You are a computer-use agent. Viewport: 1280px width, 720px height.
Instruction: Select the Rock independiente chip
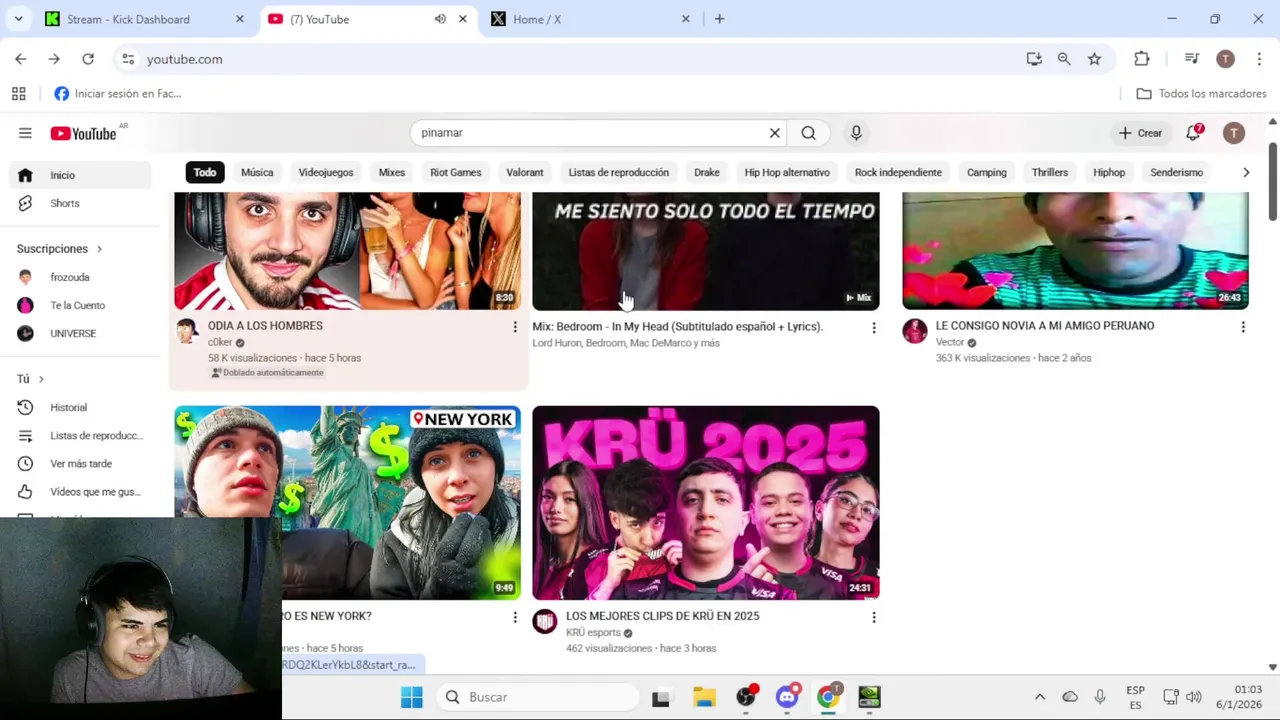tap(898, 172)
